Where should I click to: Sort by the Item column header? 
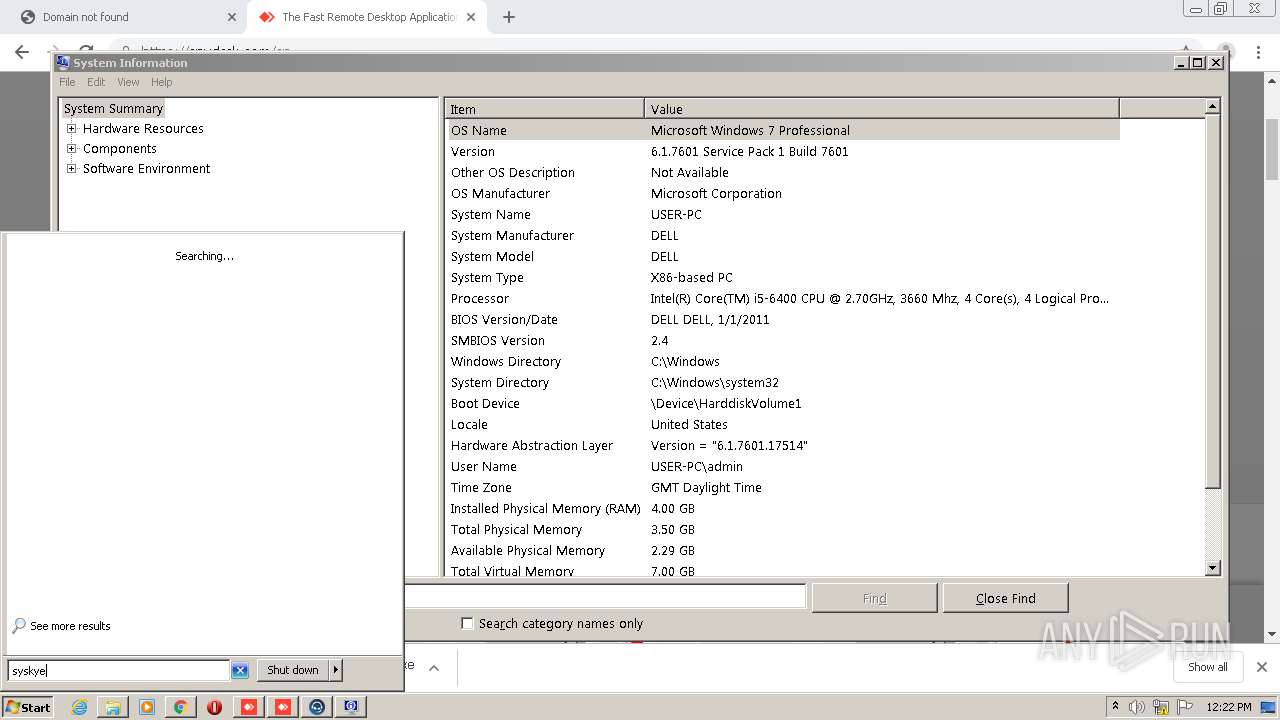tap(545, 109)
